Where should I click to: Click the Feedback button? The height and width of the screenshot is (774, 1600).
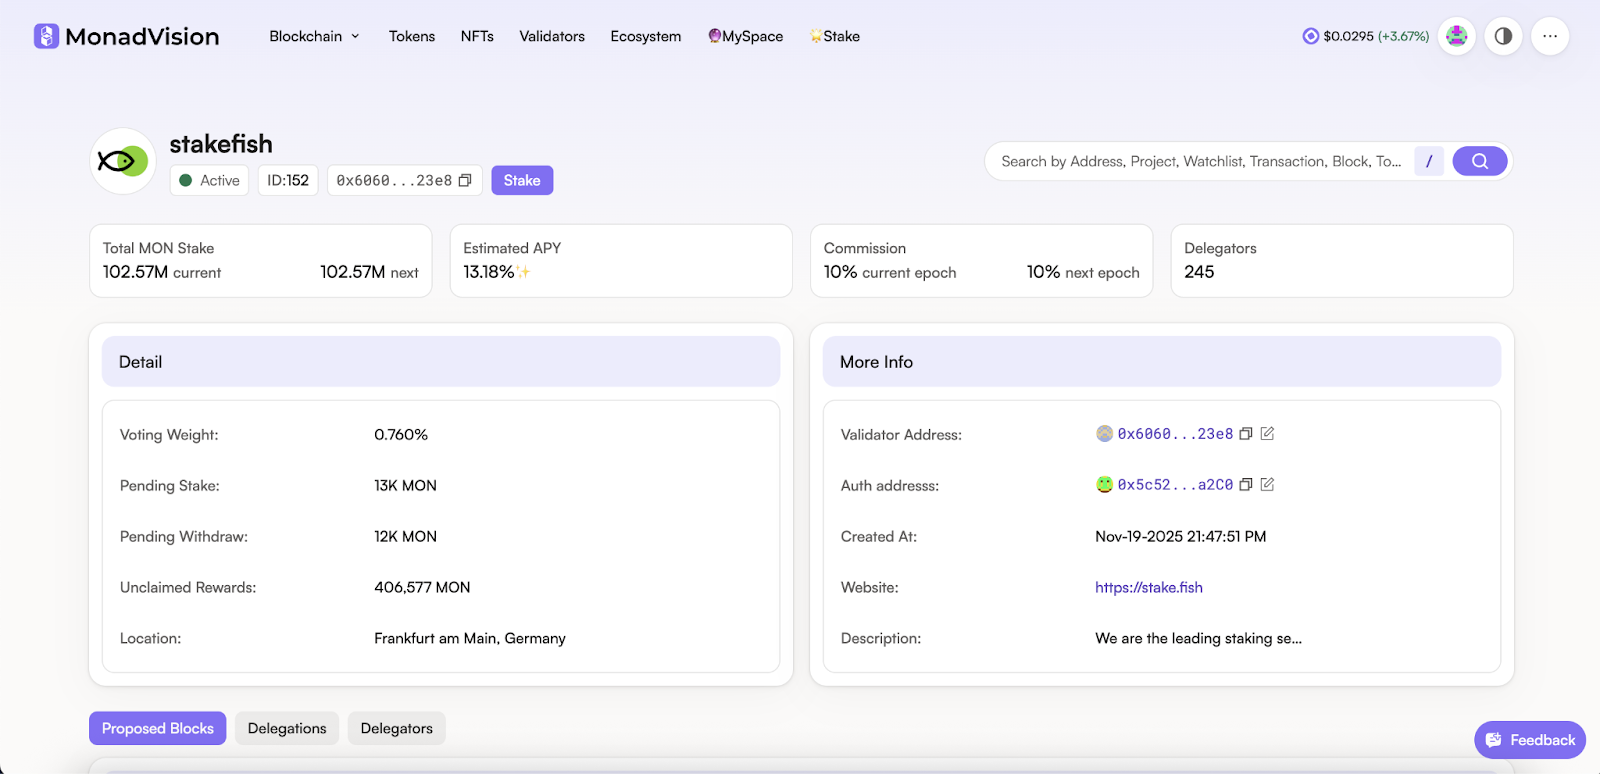1530,740
